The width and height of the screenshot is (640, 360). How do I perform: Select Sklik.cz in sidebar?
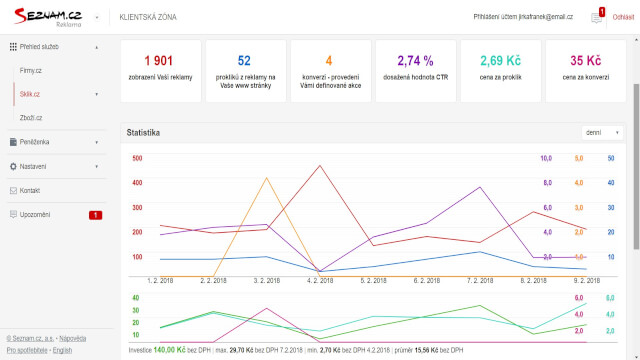pos(30,94)
